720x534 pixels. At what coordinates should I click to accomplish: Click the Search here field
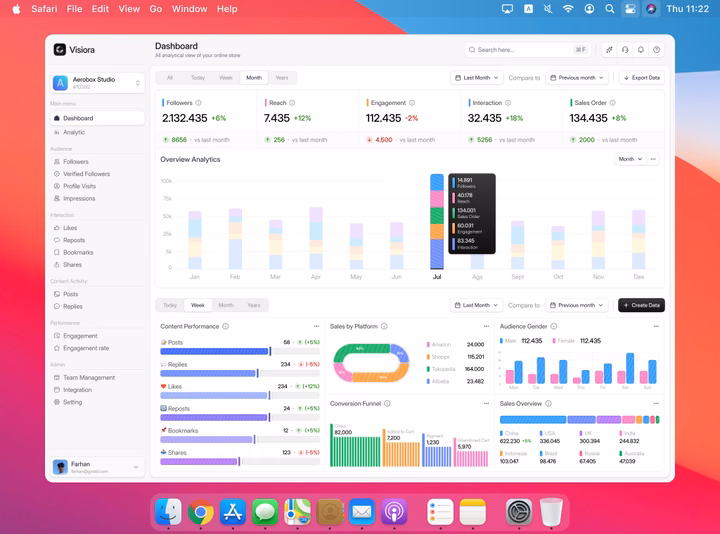tap(528, 50)
